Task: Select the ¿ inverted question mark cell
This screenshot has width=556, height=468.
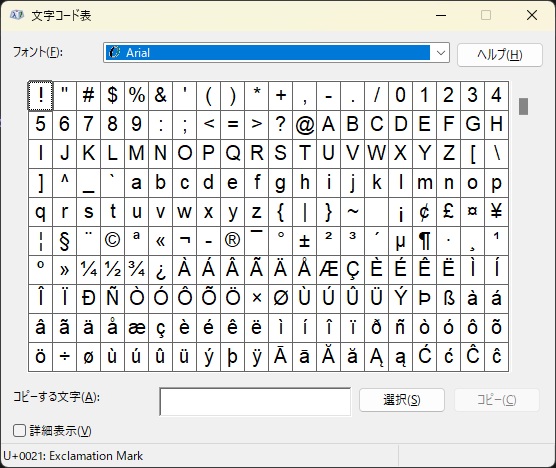Action: 160,270
